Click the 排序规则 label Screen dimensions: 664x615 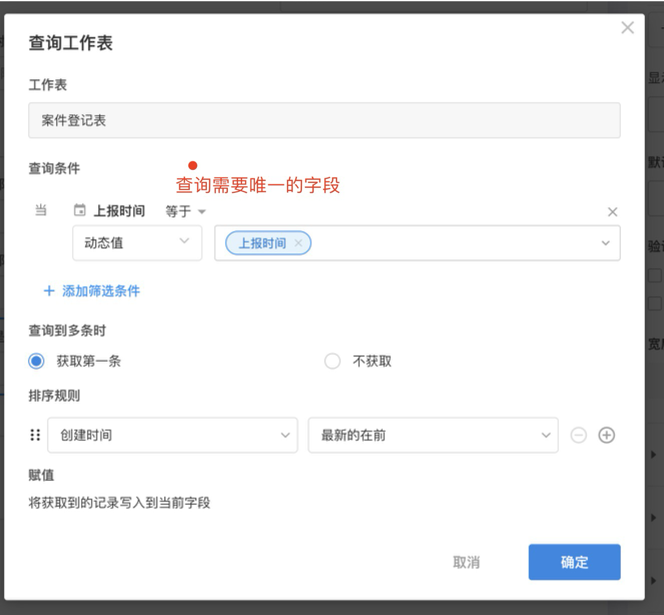coord(54,396)
